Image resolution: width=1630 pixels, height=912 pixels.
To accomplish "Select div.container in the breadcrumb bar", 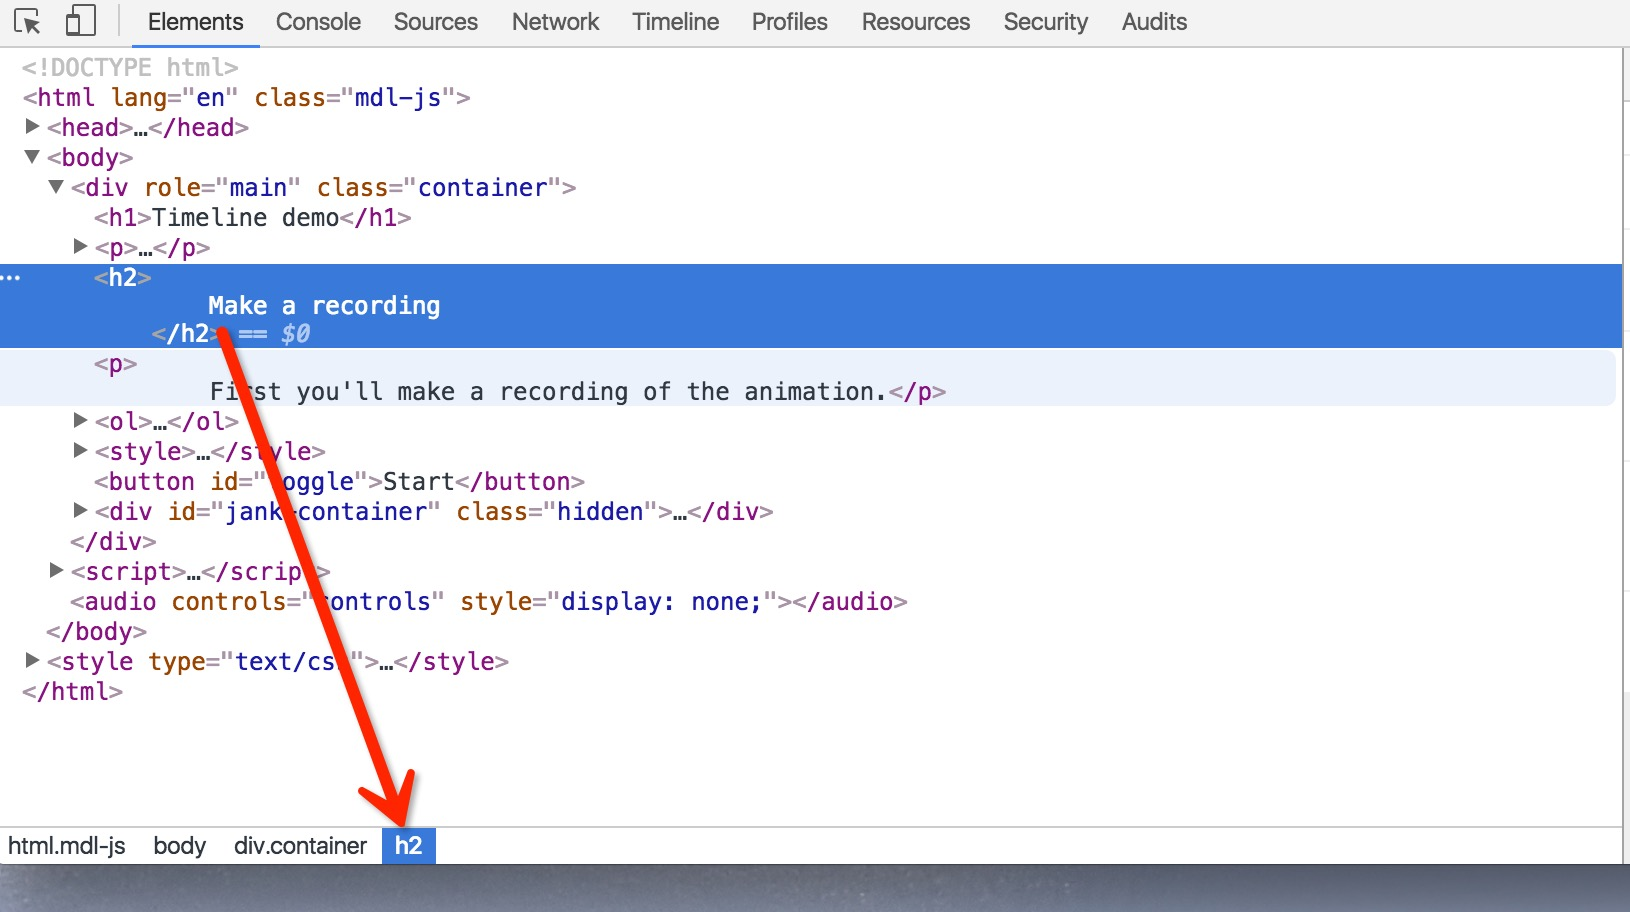I will pos(300,846).
